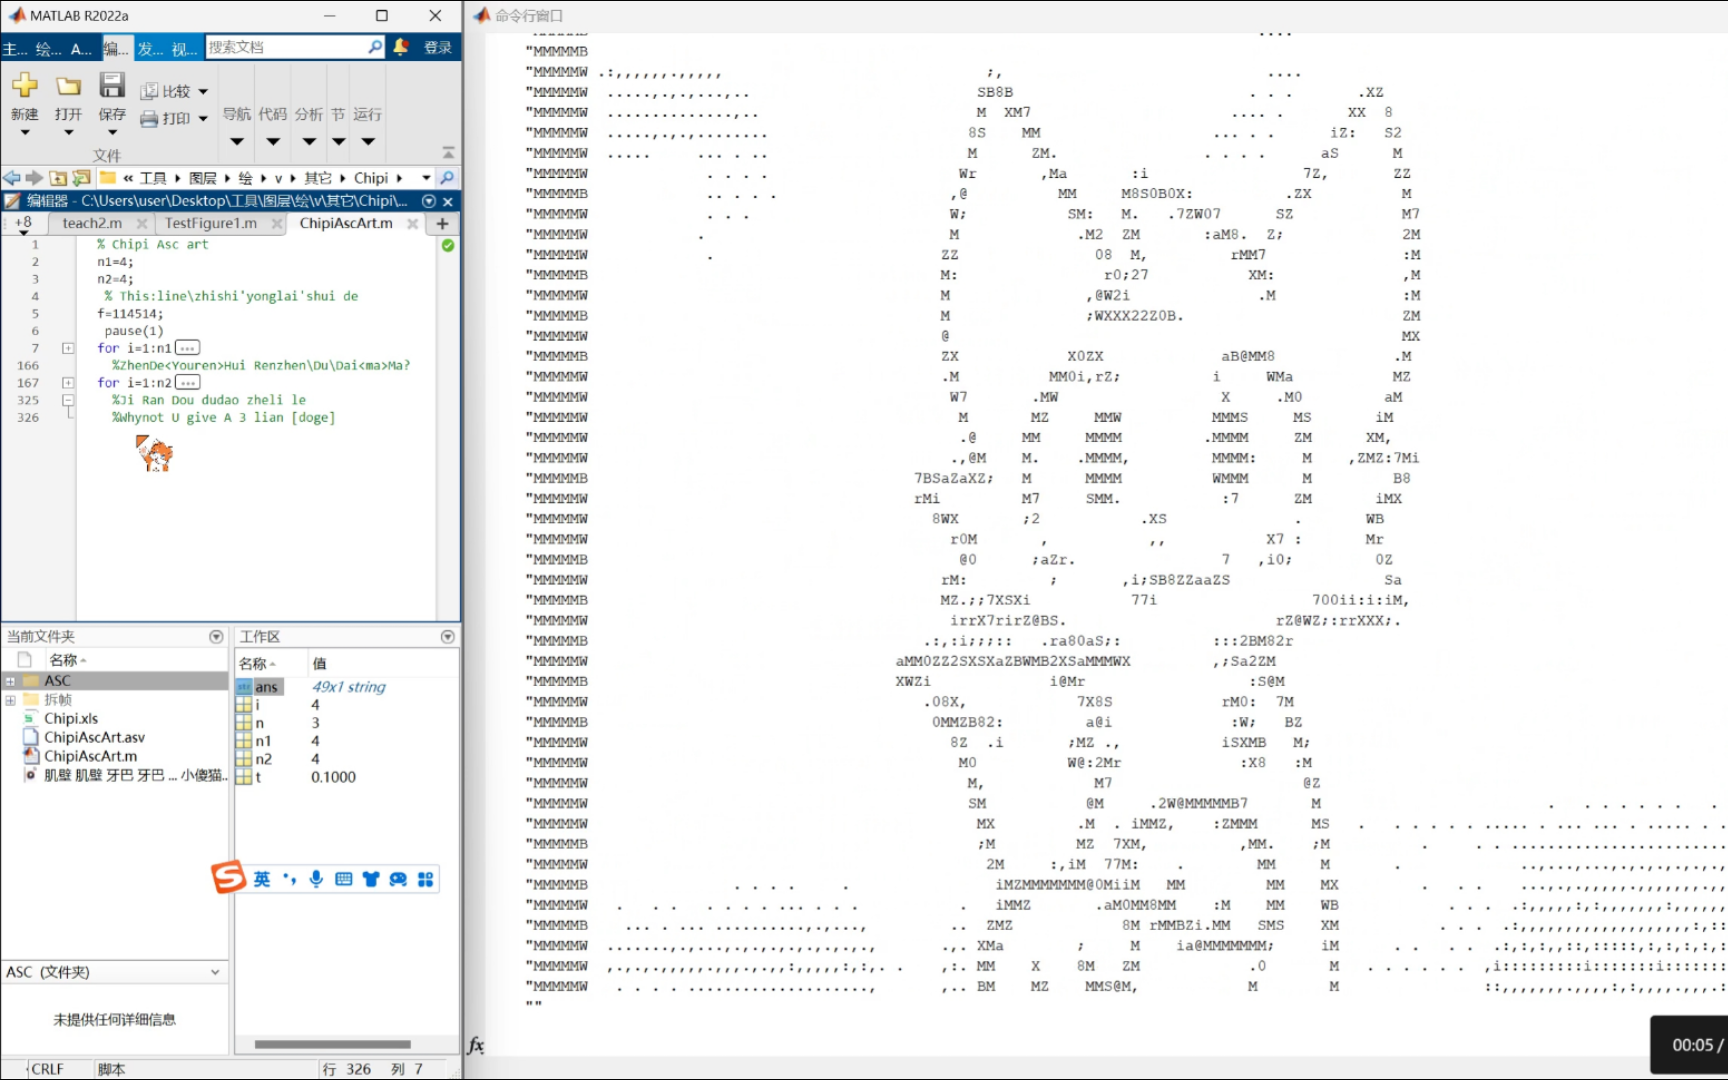Go forward with the gray right arrow

coord(34,178)
